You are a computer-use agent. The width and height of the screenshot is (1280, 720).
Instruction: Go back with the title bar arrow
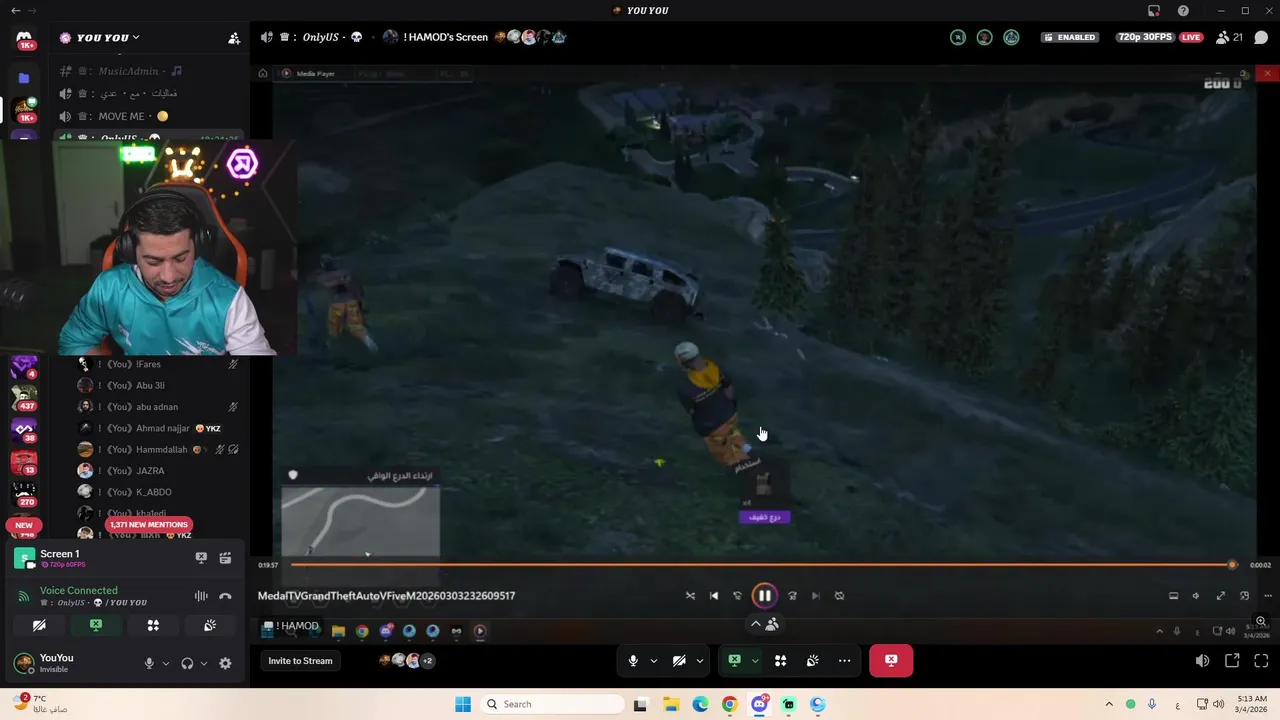click(15, 10)
